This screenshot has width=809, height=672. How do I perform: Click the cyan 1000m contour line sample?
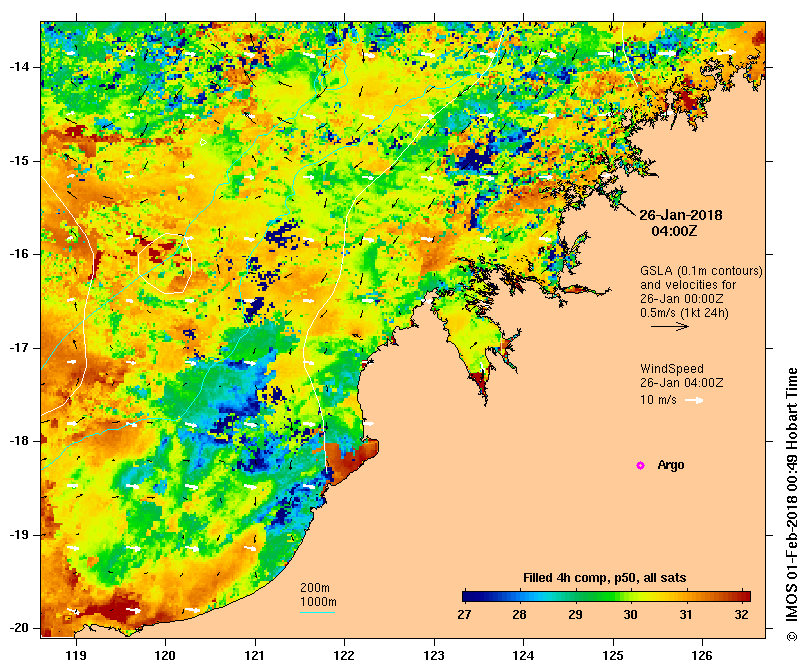(x=317, y=613)
